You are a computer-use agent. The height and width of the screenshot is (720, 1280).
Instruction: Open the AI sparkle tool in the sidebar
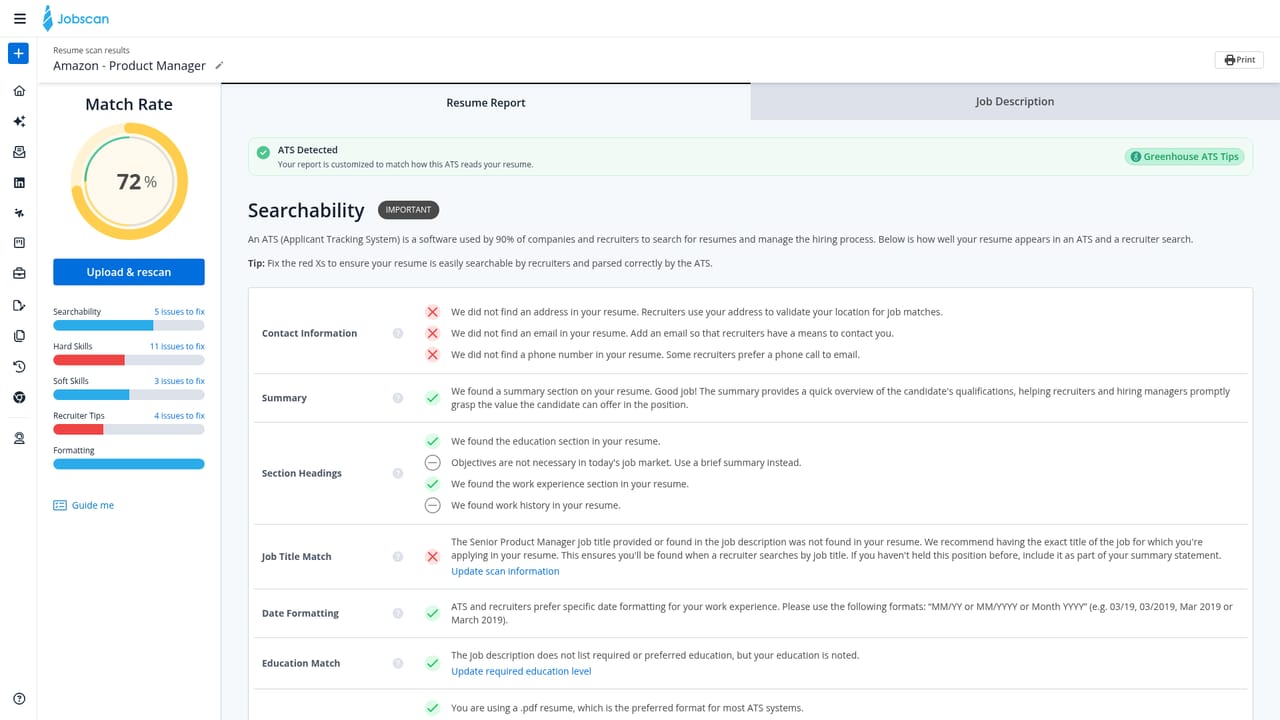click(x=19, y=121)
